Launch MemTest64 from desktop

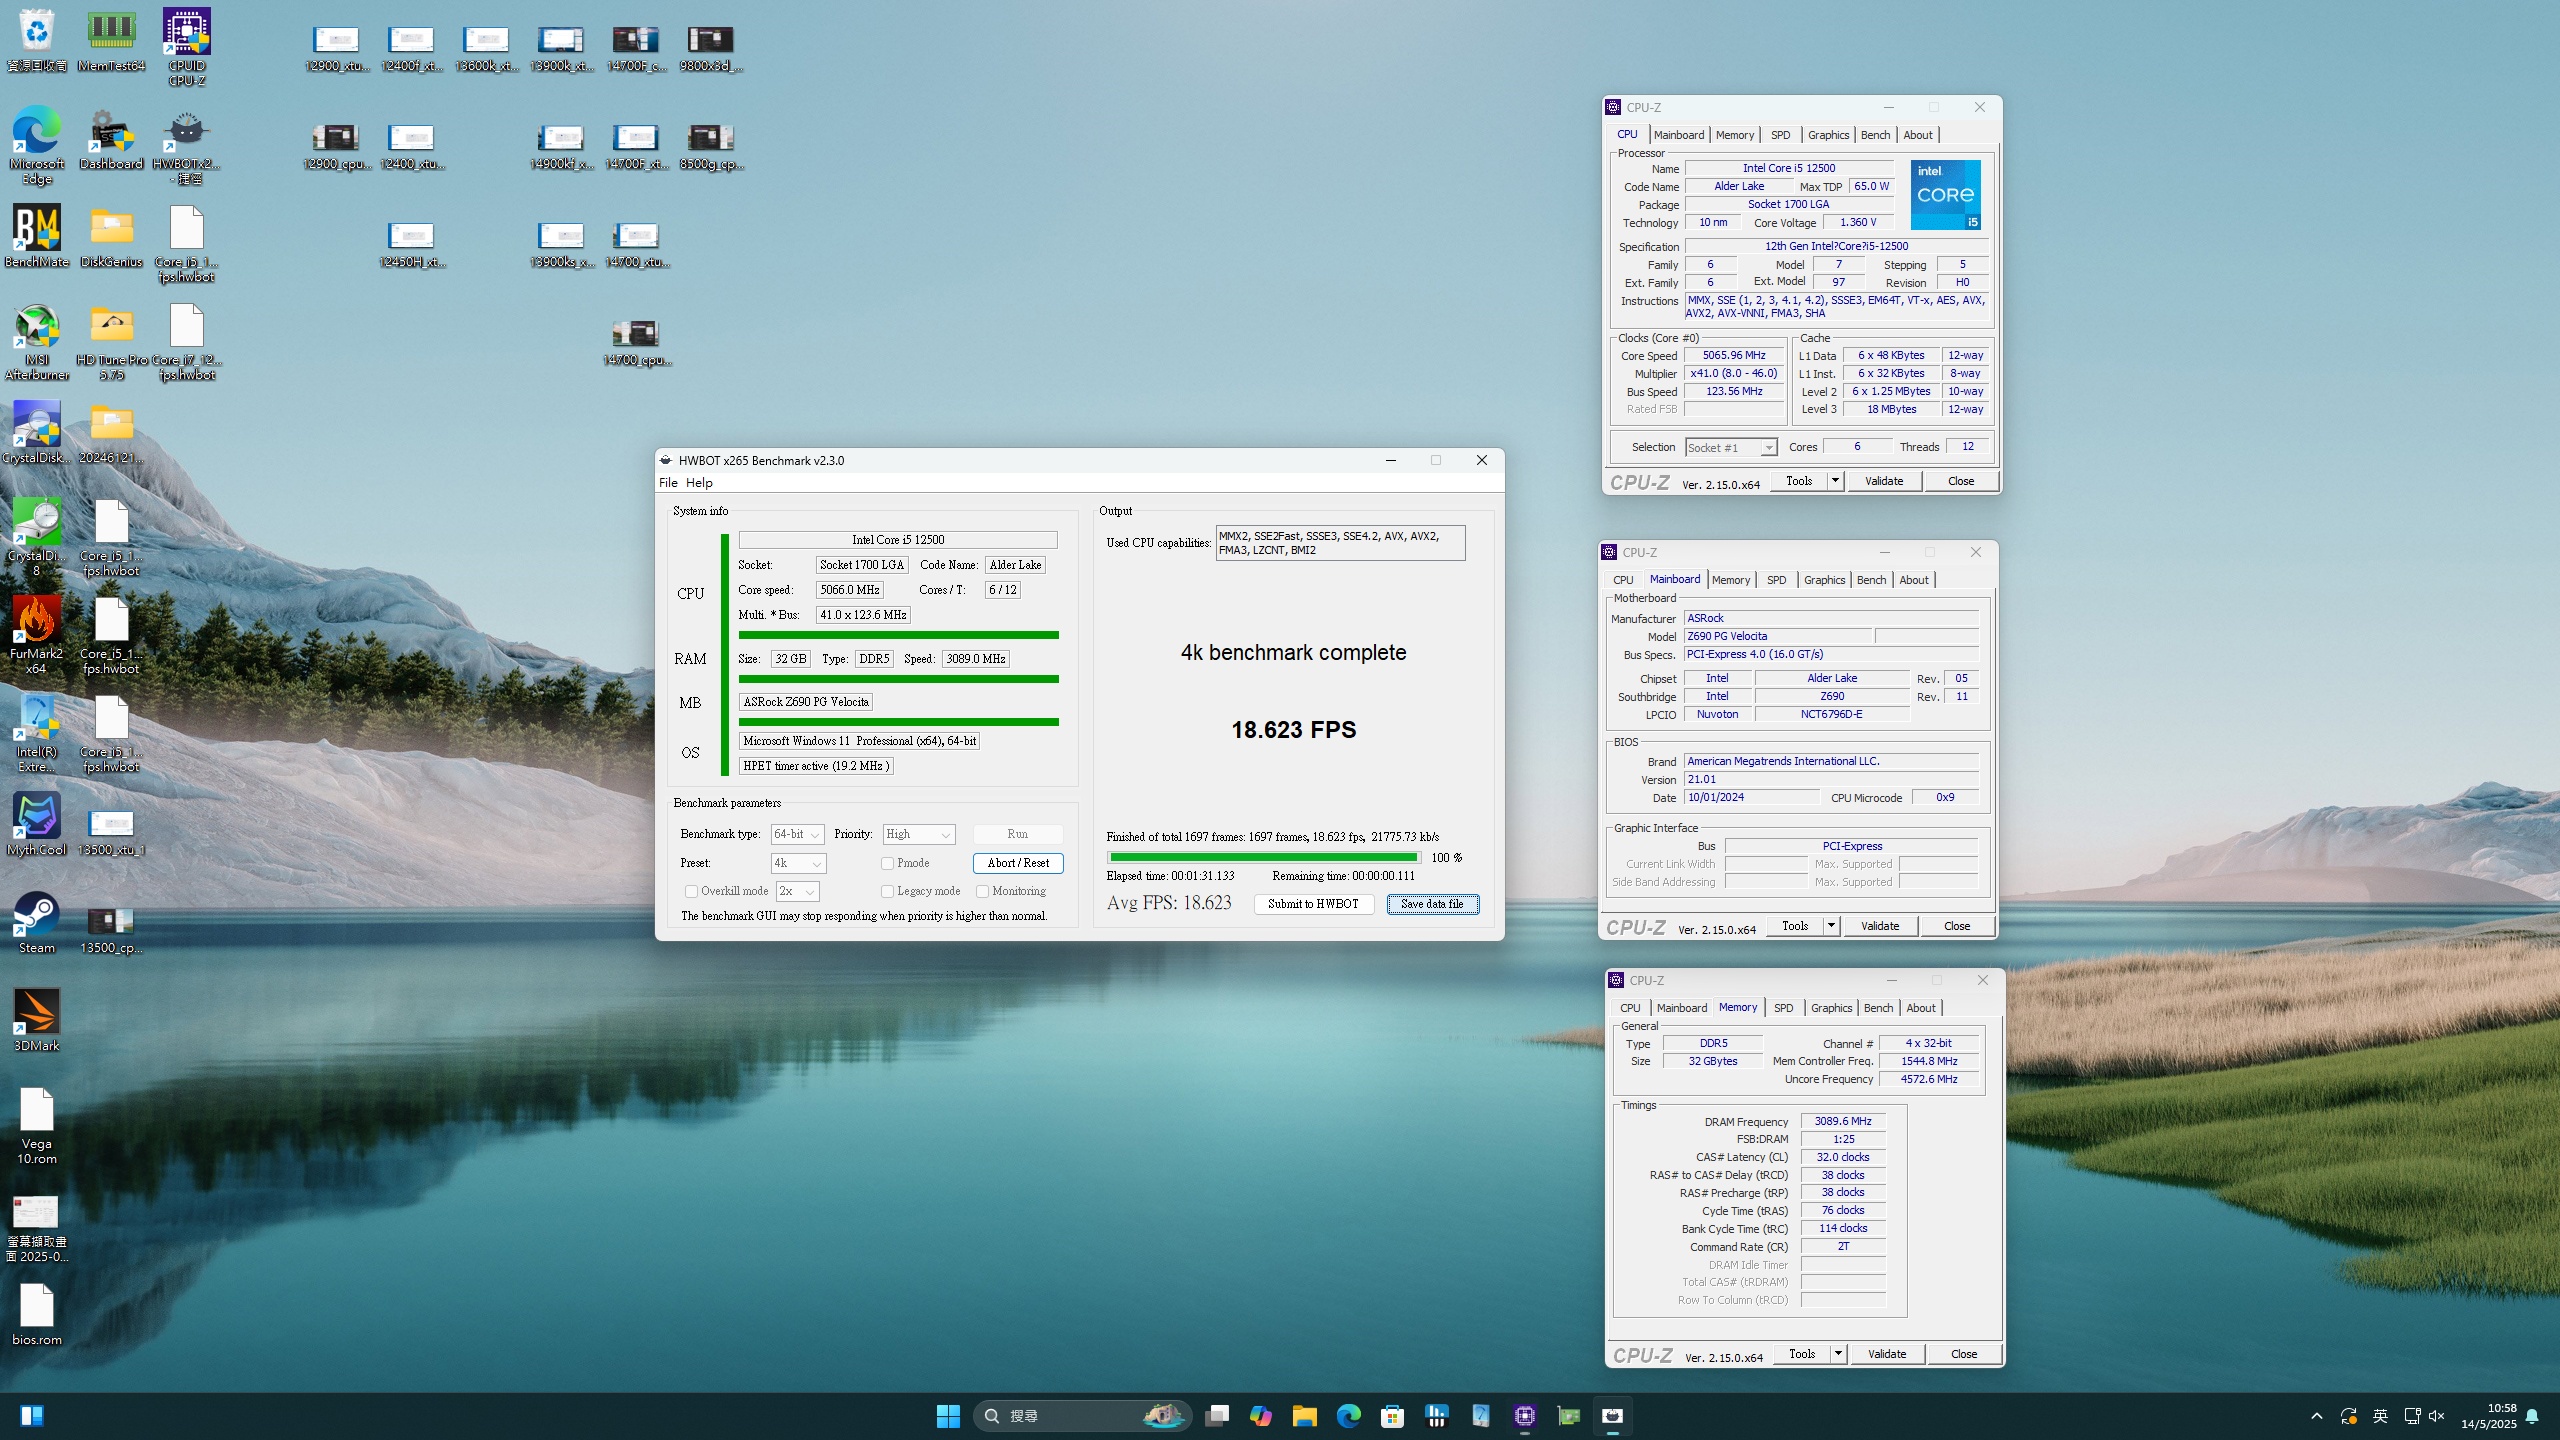111,41
